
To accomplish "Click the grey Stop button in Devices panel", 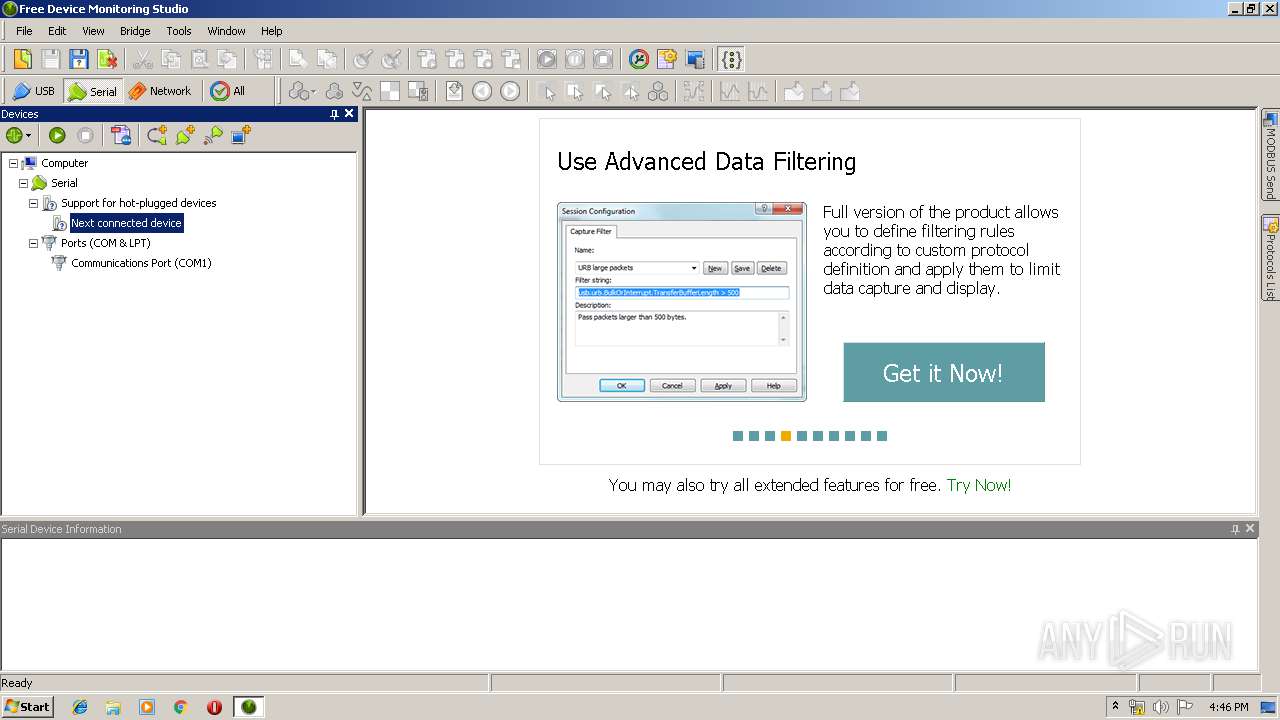I will (x=85, y=135).
